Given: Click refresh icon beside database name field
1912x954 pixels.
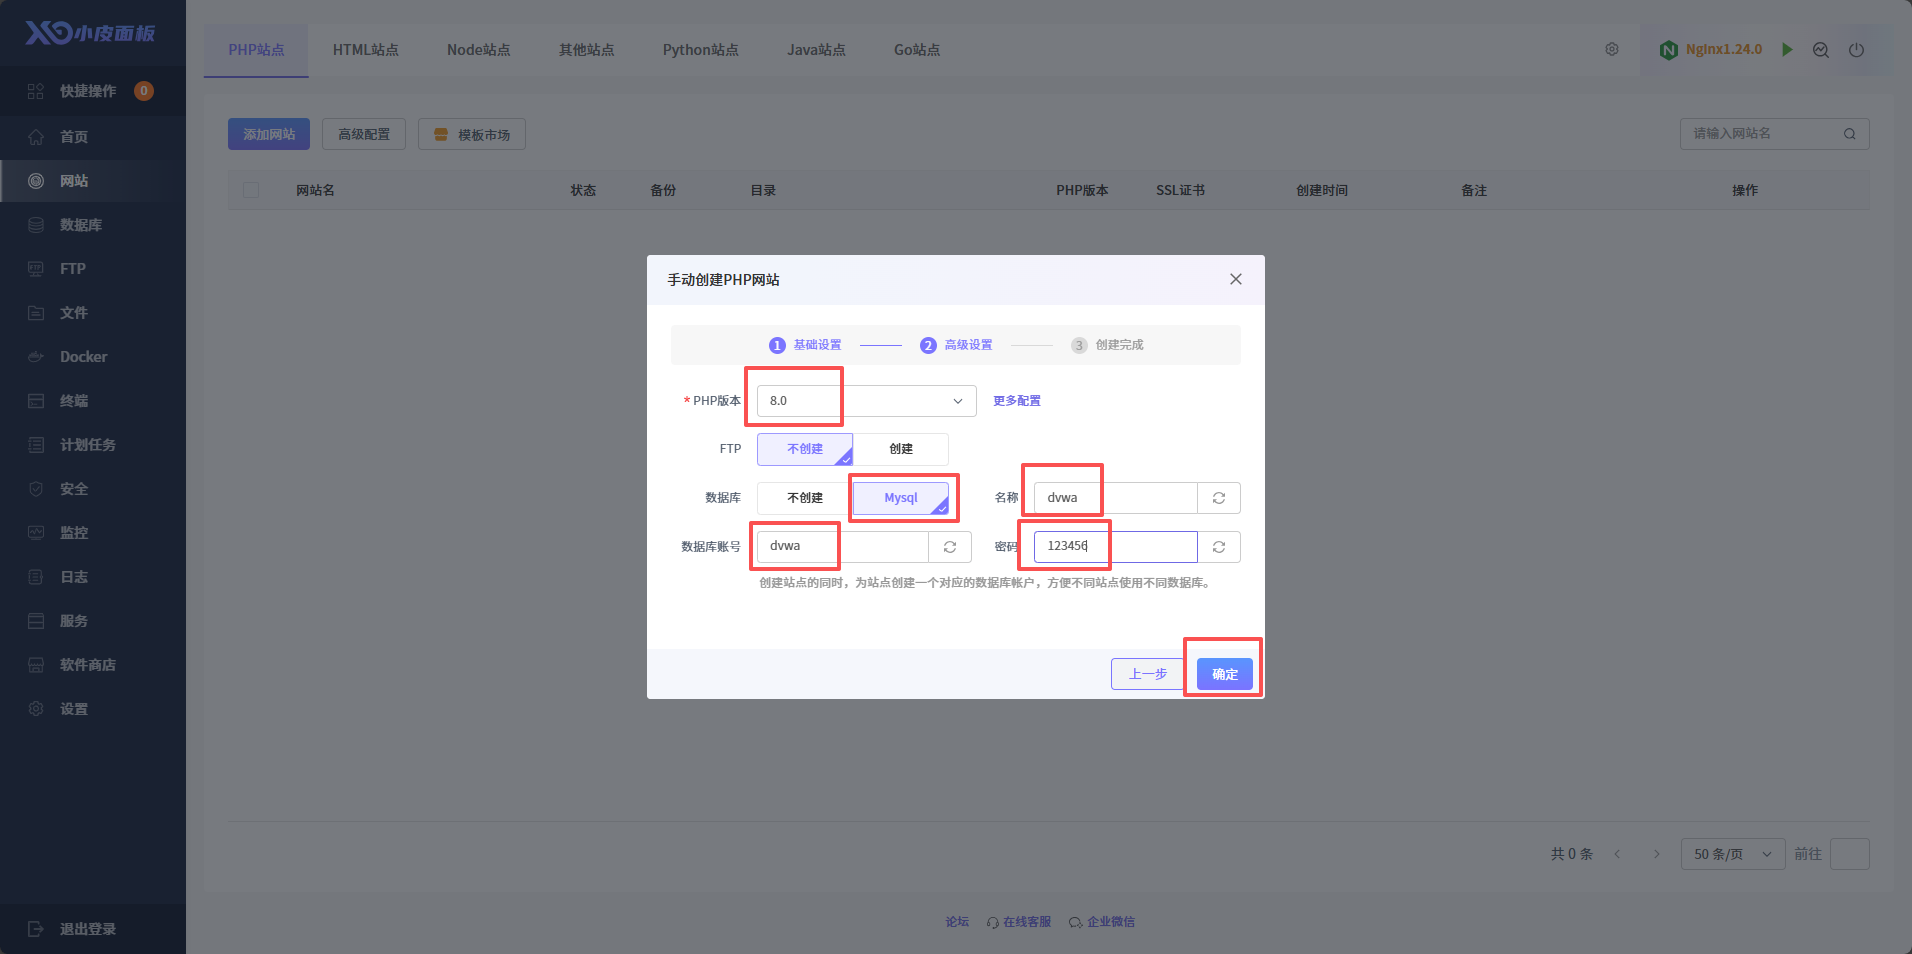Looking at the screenshot, I should [x=1218, y=498].
